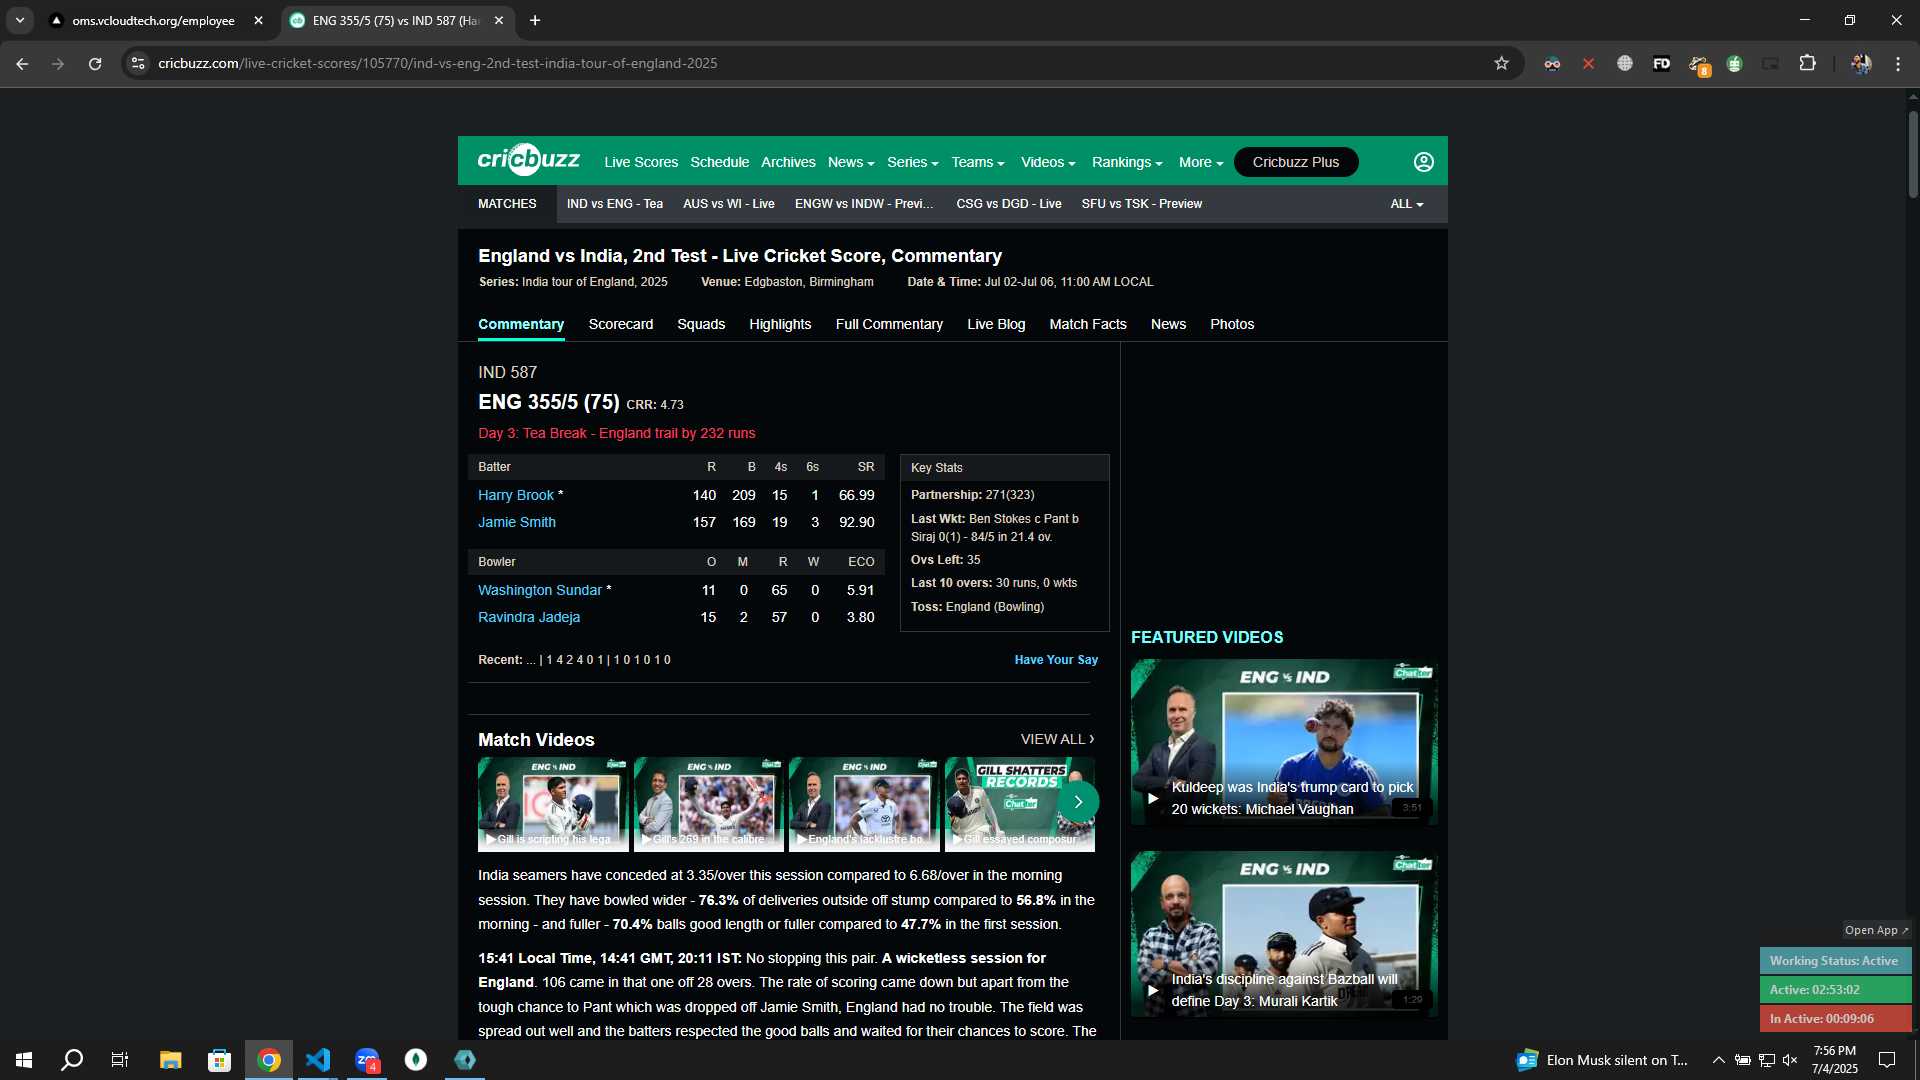Open the Highlights tab

(780, 324)
